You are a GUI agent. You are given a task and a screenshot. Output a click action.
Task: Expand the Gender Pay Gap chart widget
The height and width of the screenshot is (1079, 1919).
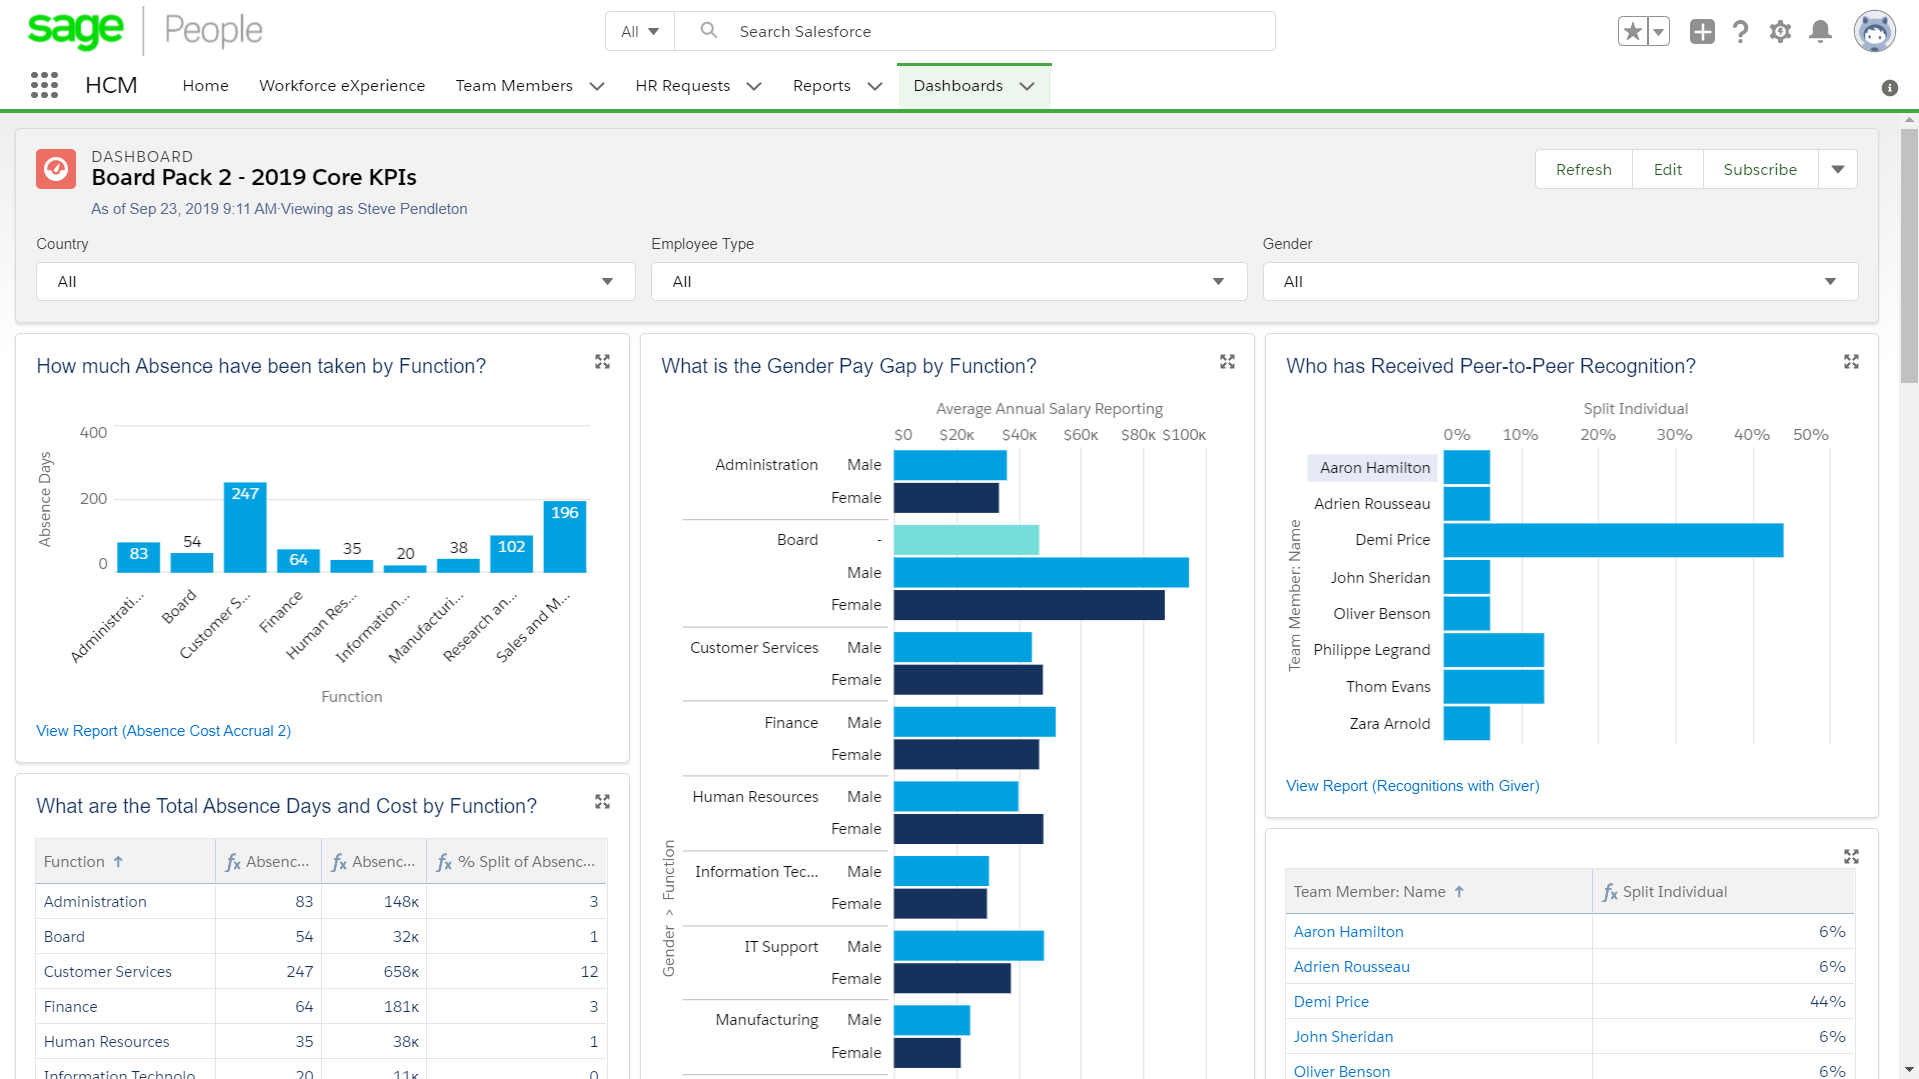click(1227, 362)
